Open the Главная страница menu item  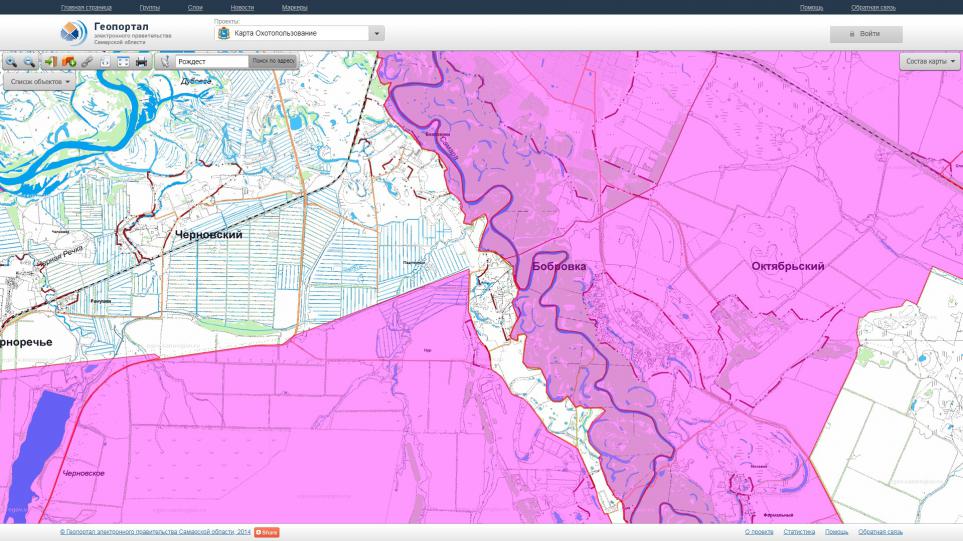pos(86,8)
